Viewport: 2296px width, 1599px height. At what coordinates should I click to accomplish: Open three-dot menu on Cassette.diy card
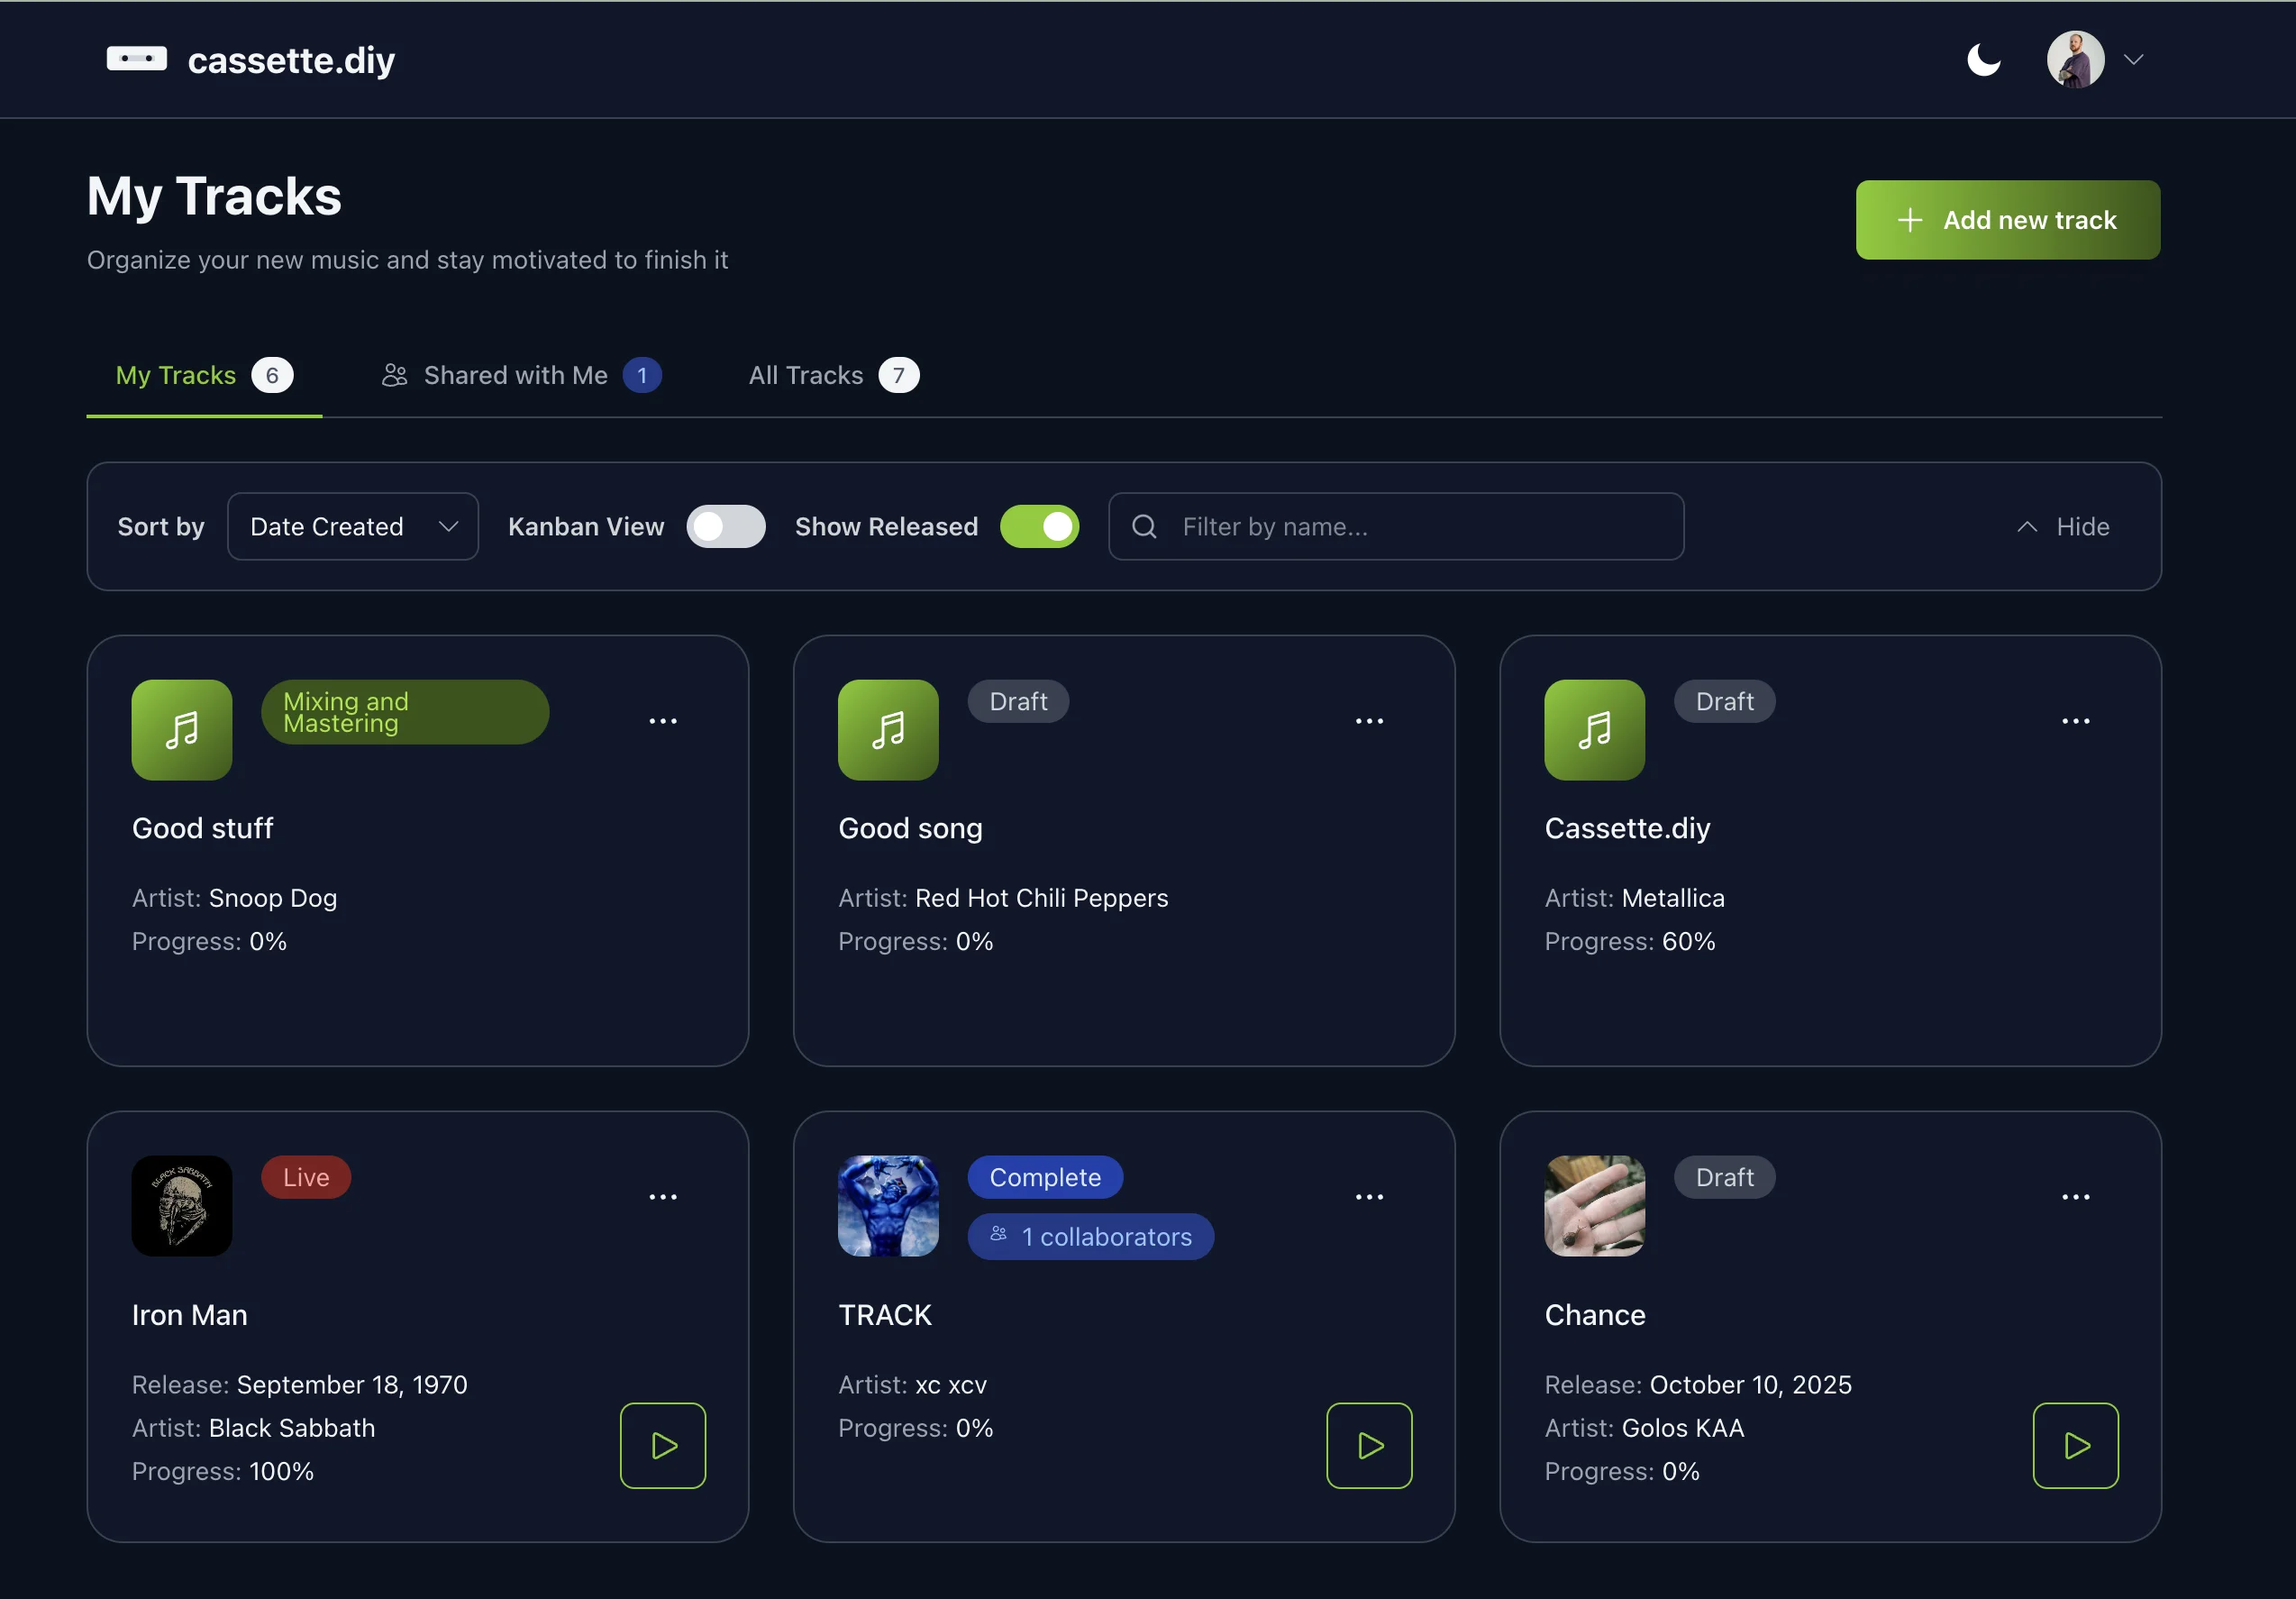2075,721
